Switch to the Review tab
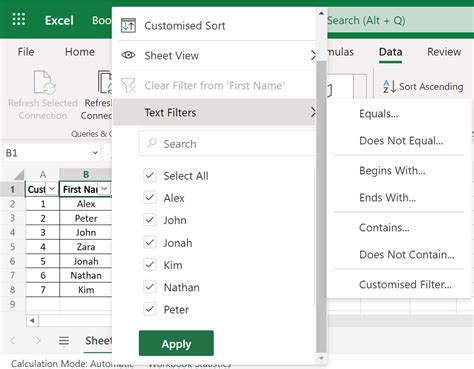The height and width of the screenshot is (369, 474). coord(444,52)
